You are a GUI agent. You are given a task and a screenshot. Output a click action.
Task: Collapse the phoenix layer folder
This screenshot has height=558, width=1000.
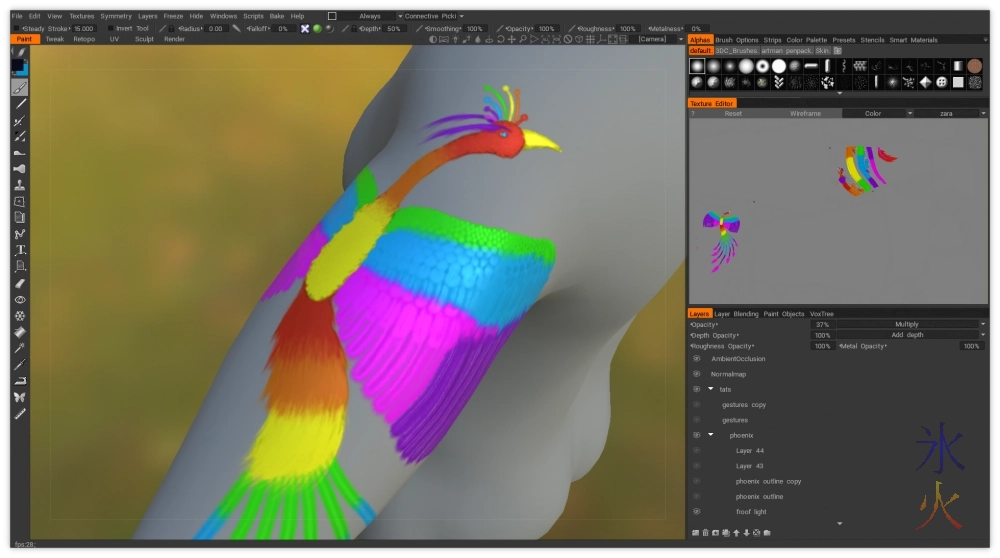click(711, 435)
